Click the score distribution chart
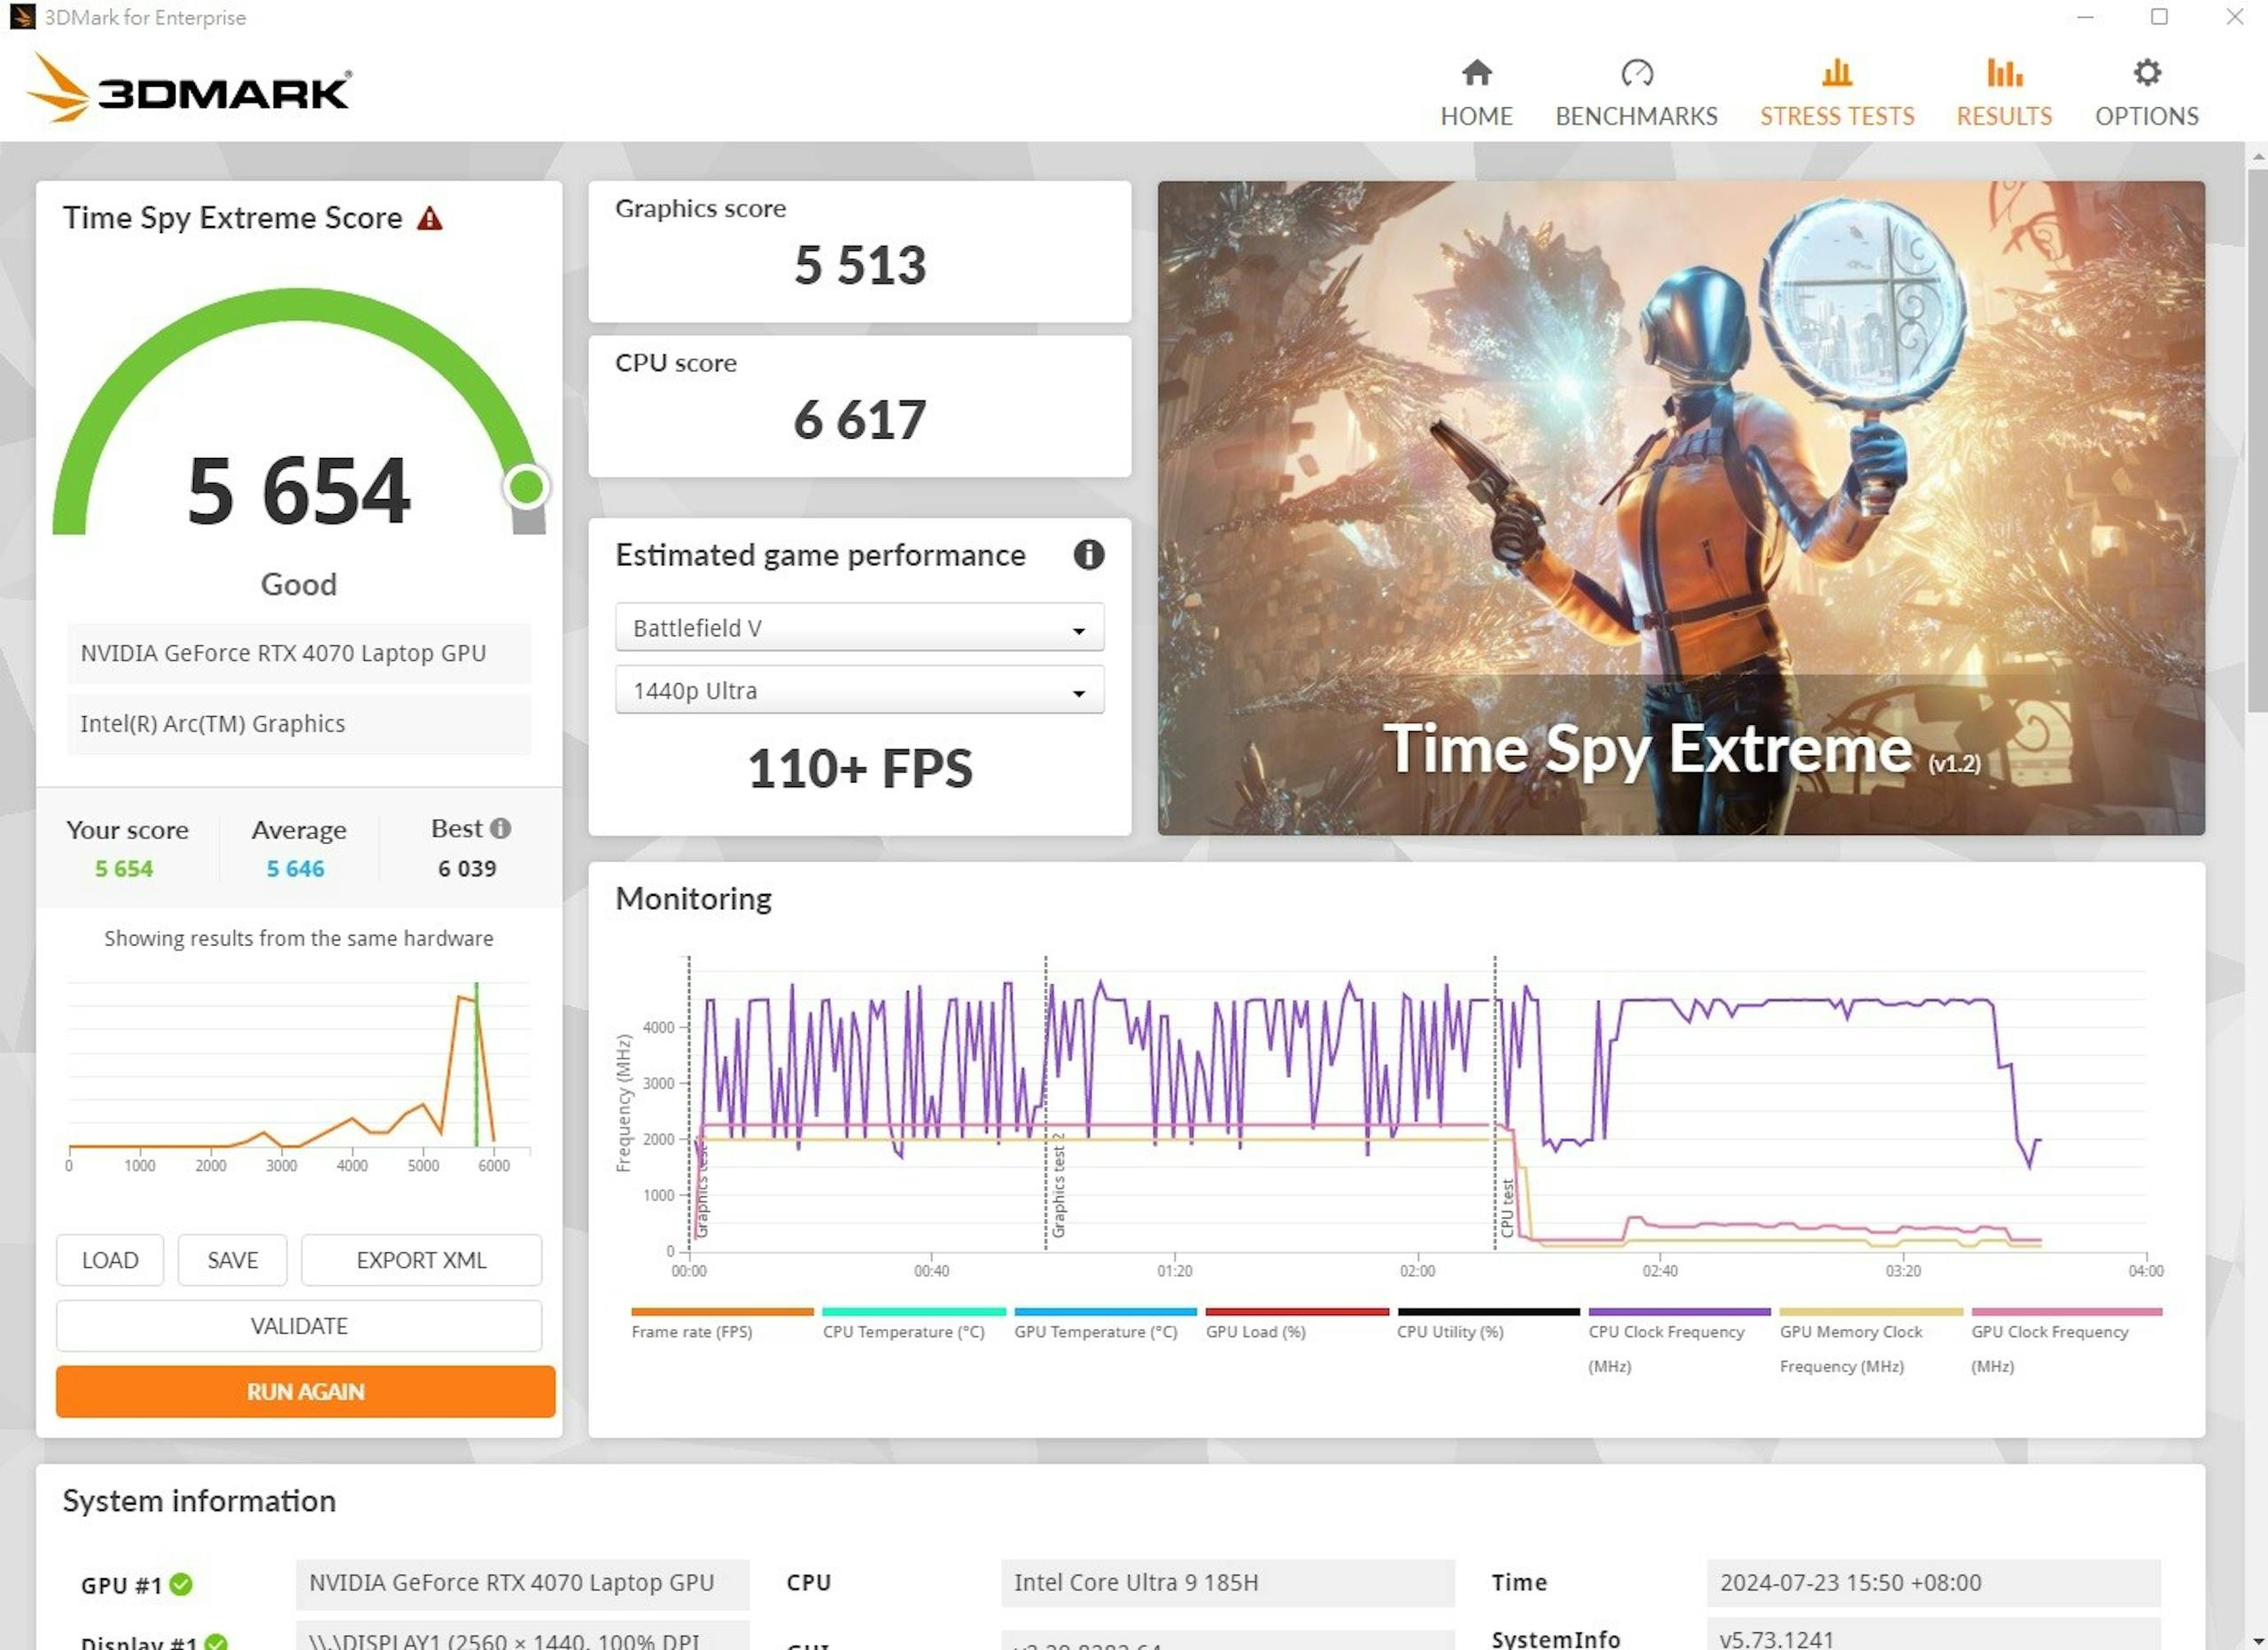The image size is (2268, 1650). click(298, 1075)
